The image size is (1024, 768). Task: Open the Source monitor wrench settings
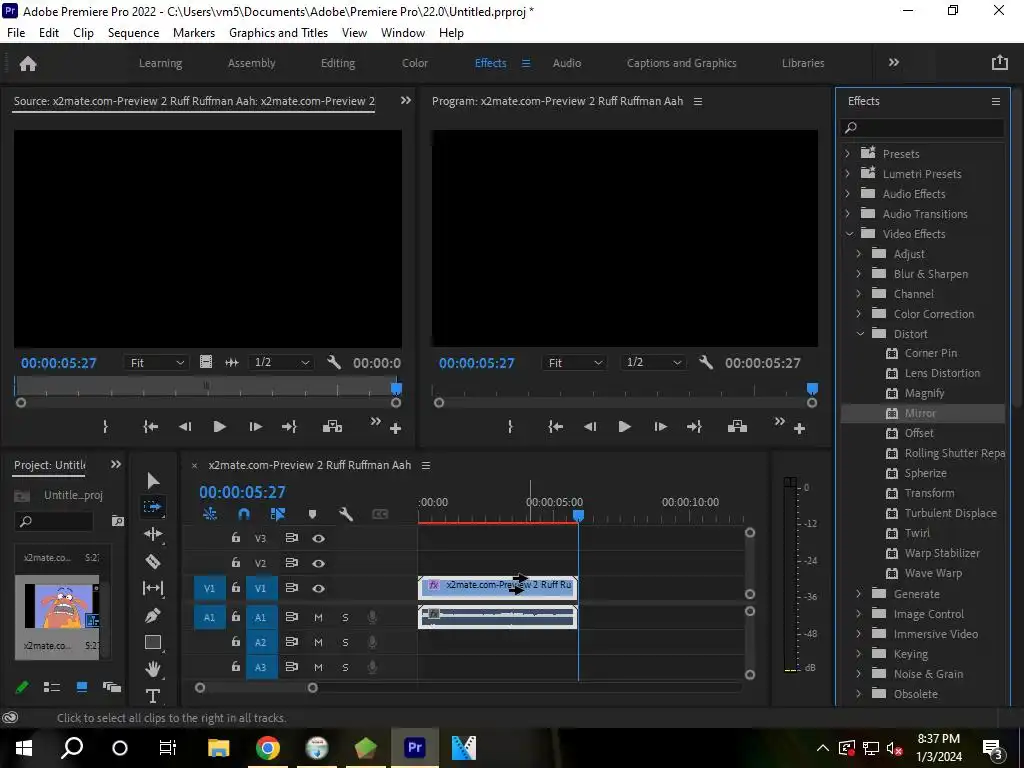pos(334,362)
